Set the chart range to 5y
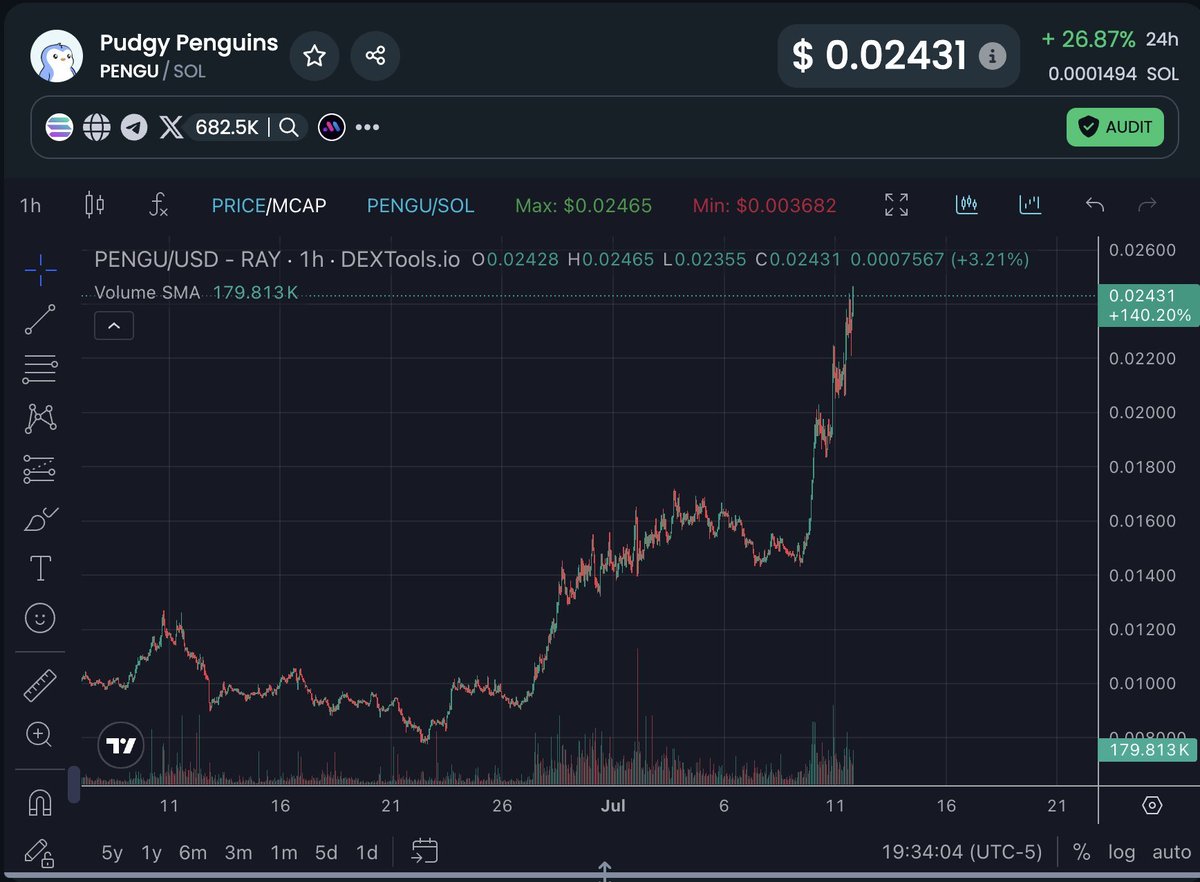This screenshot has height=882, width=1200. coord(112,853)
